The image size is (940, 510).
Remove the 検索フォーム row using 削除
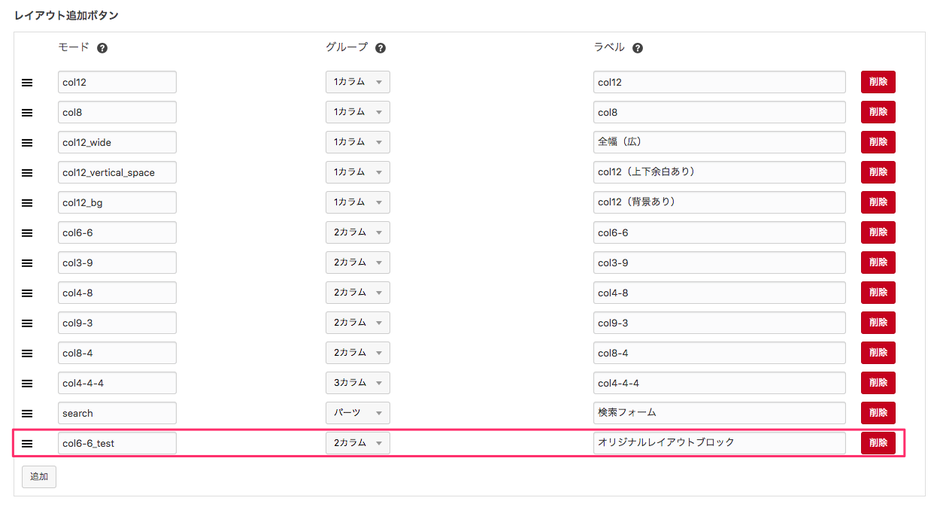coord(877,412)
